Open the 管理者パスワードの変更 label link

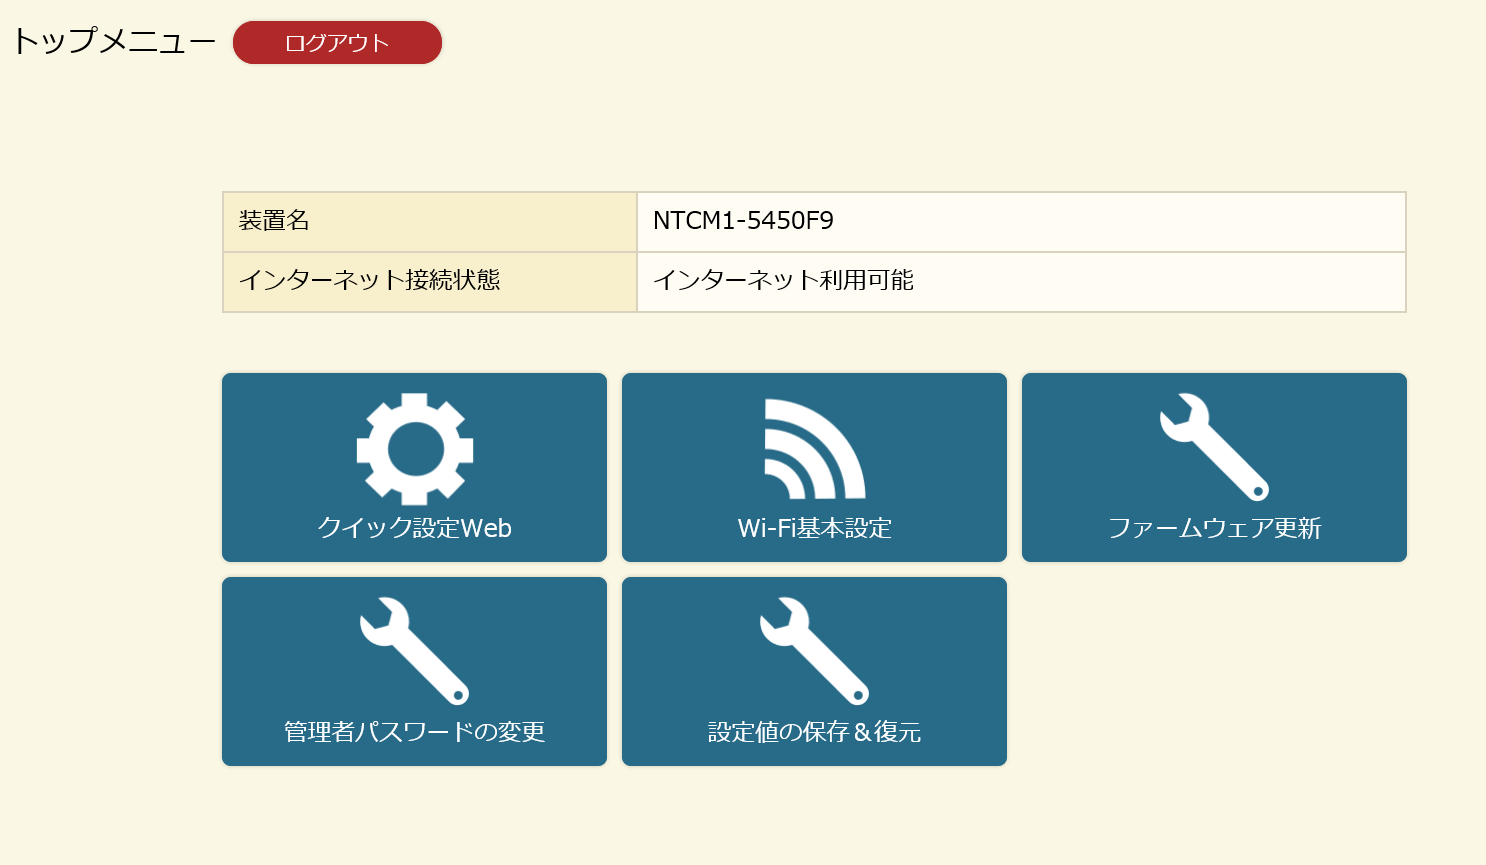(x=414, y=732)
